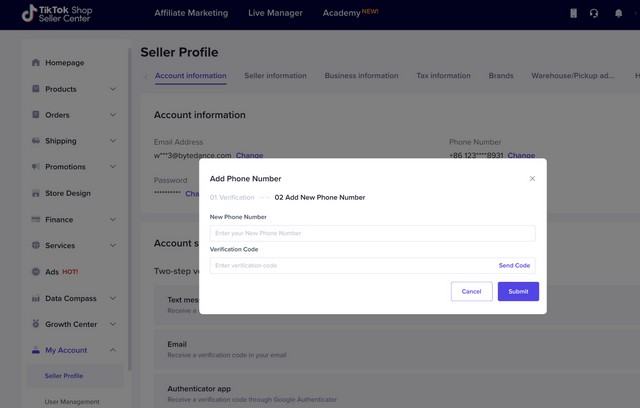This screenshot has height=408, width=640.
Task: Open Live Manager in top navigation
Action: (275, 13)
